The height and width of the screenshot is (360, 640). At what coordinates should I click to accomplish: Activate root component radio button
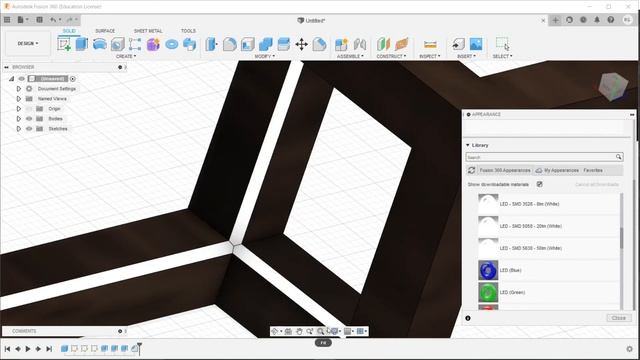click(x=73, y=79)
